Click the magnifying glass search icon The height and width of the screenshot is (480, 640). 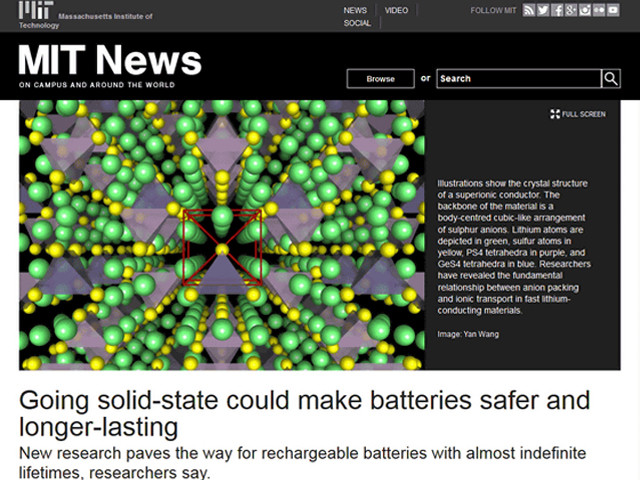coord(610,78)
